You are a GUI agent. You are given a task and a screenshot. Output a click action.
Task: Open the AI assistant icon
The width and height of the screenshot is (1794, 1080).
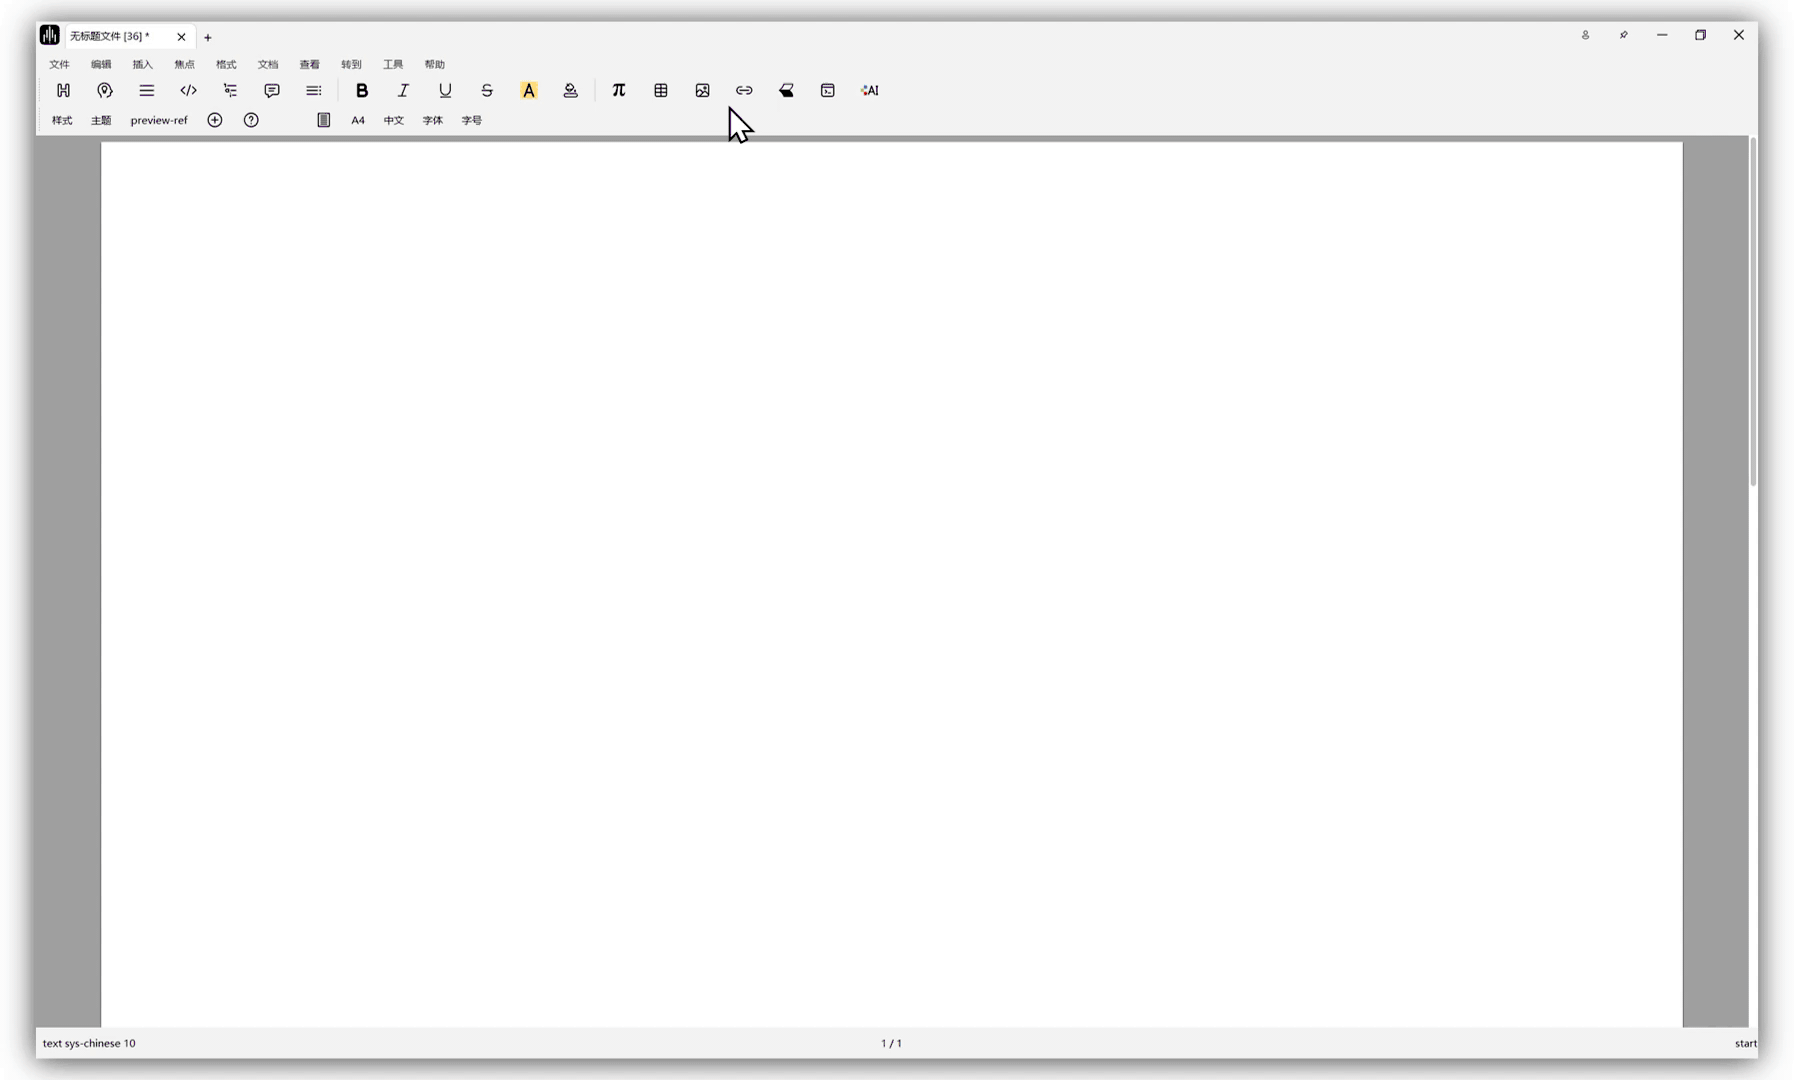(x=870, y=90)
